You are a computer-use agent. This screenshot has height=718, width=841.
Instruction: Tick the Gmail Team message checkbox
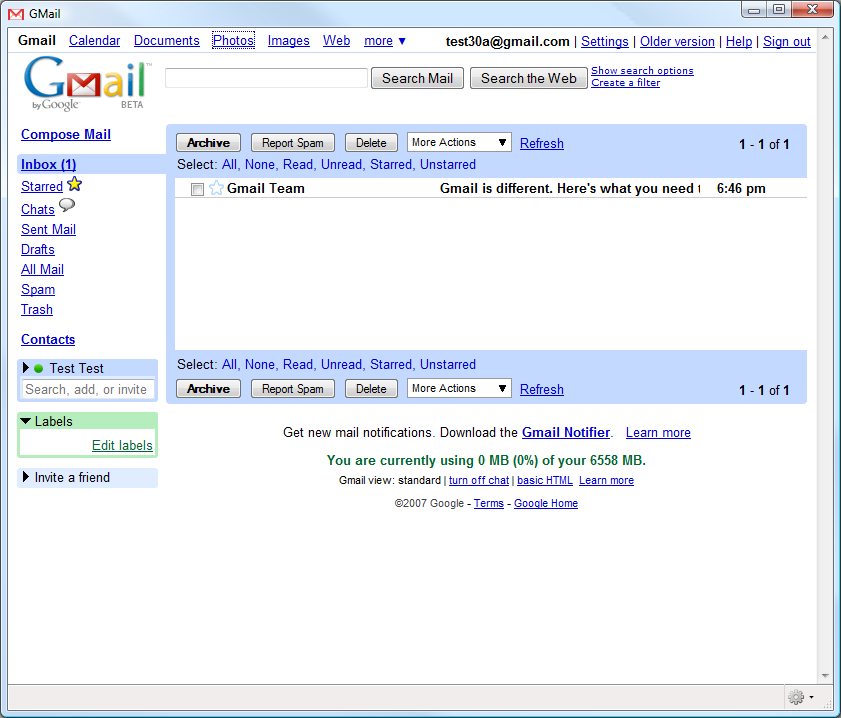(x=197, y=189)
